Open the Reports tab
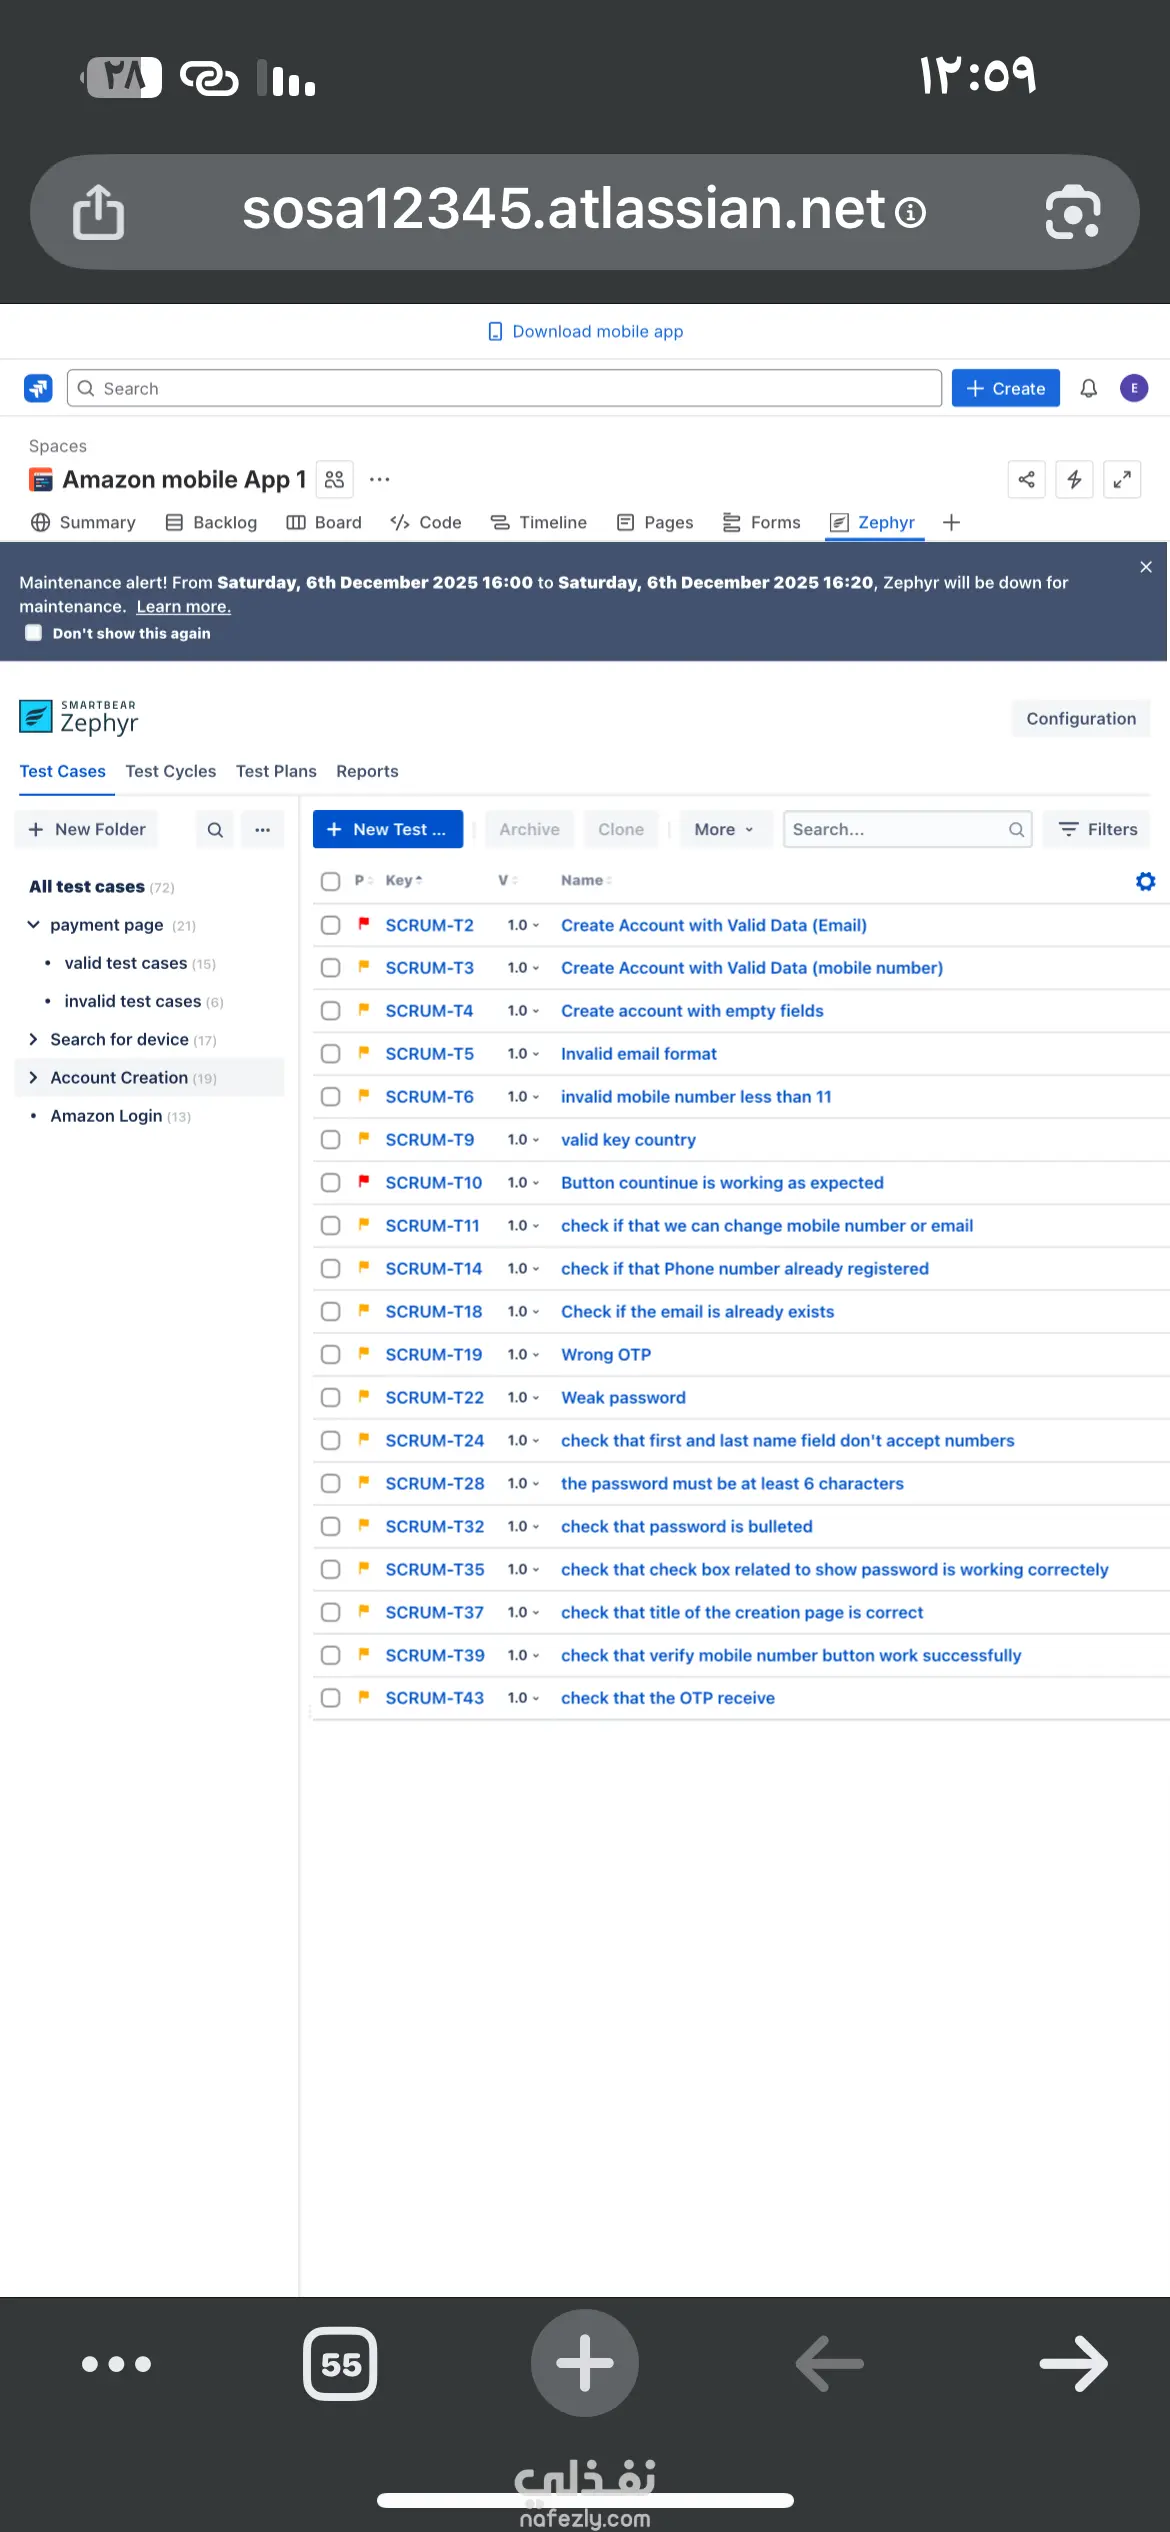The image size is (1170, 2532). click(x=367, y=771)
